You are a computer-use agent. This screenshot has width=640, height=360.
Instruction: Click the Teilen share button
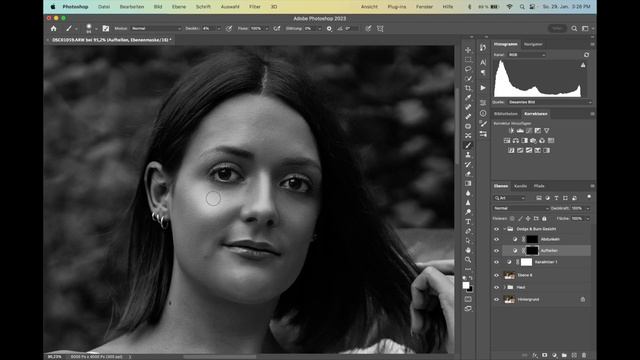557,29
